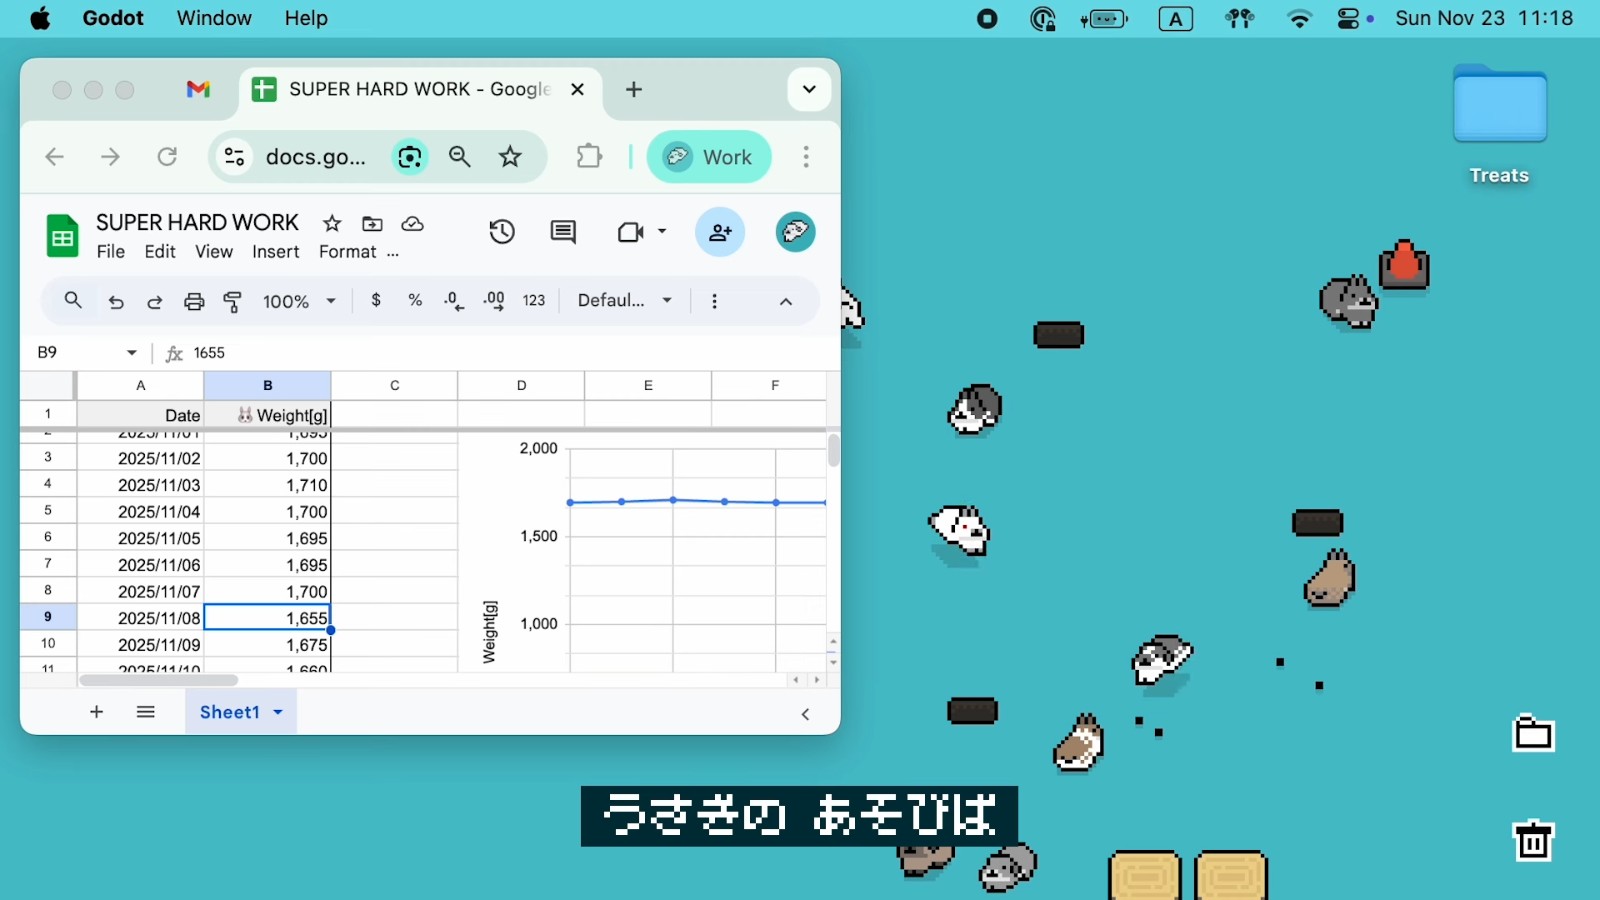The width and height of the screenshot is (1600, 900).
Task: Star the SUPER HARD WORK spreadsheet
Action: [x=331, y=223]
